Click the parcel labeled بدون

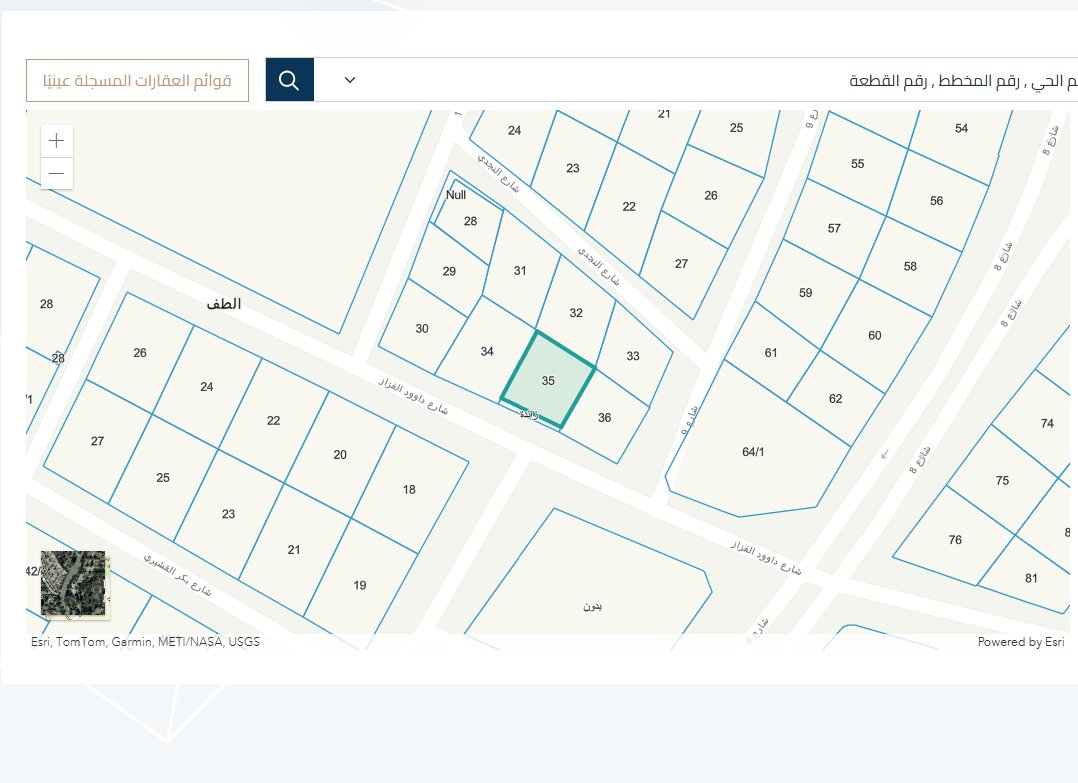click(x=593, y=606)
